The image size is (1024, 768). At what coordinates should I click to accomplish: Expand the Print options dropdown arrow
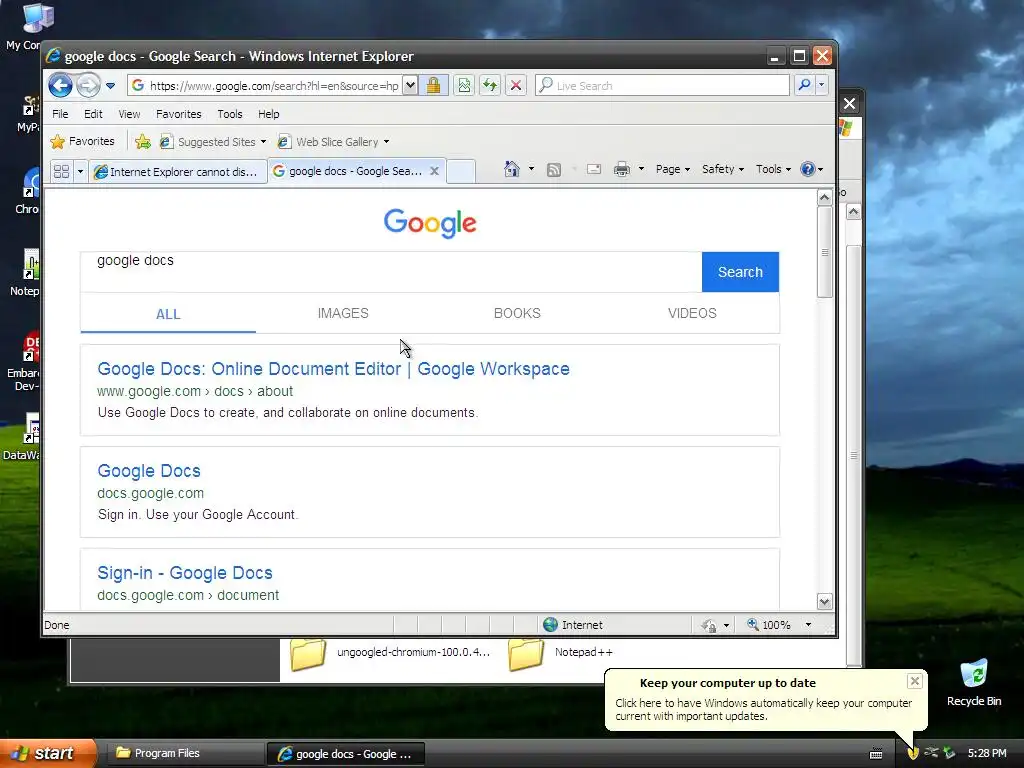[641, 169]
